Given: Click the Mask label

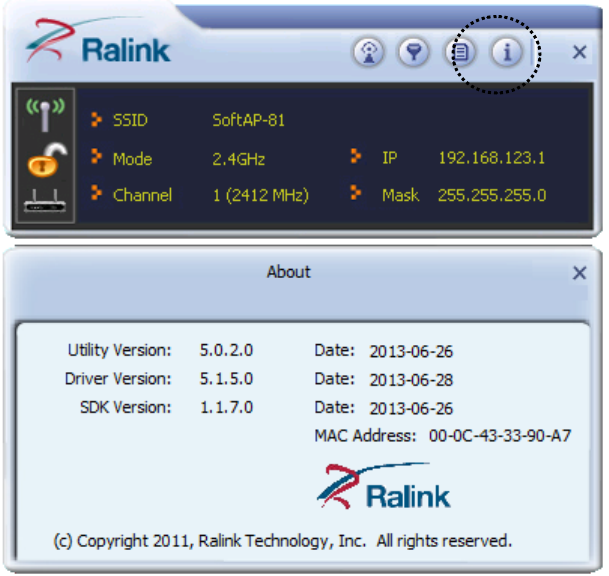Looking at the screenshot, I should 400,195.
